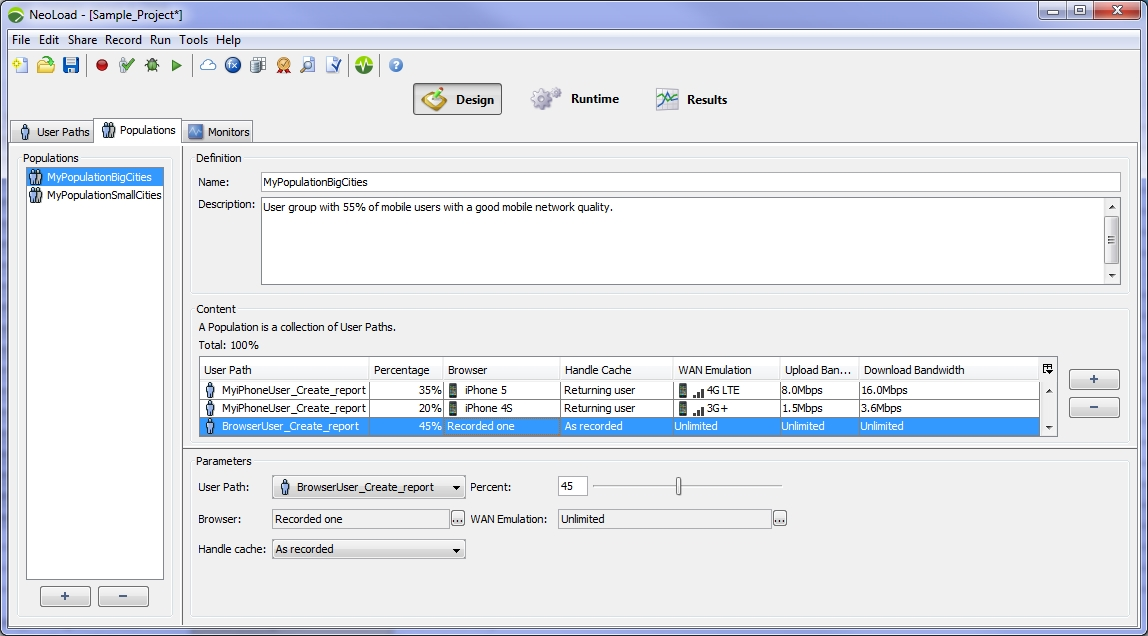
Task: Select MyPopulationSmallCities in the Populations list
Action: click(103, 196)
